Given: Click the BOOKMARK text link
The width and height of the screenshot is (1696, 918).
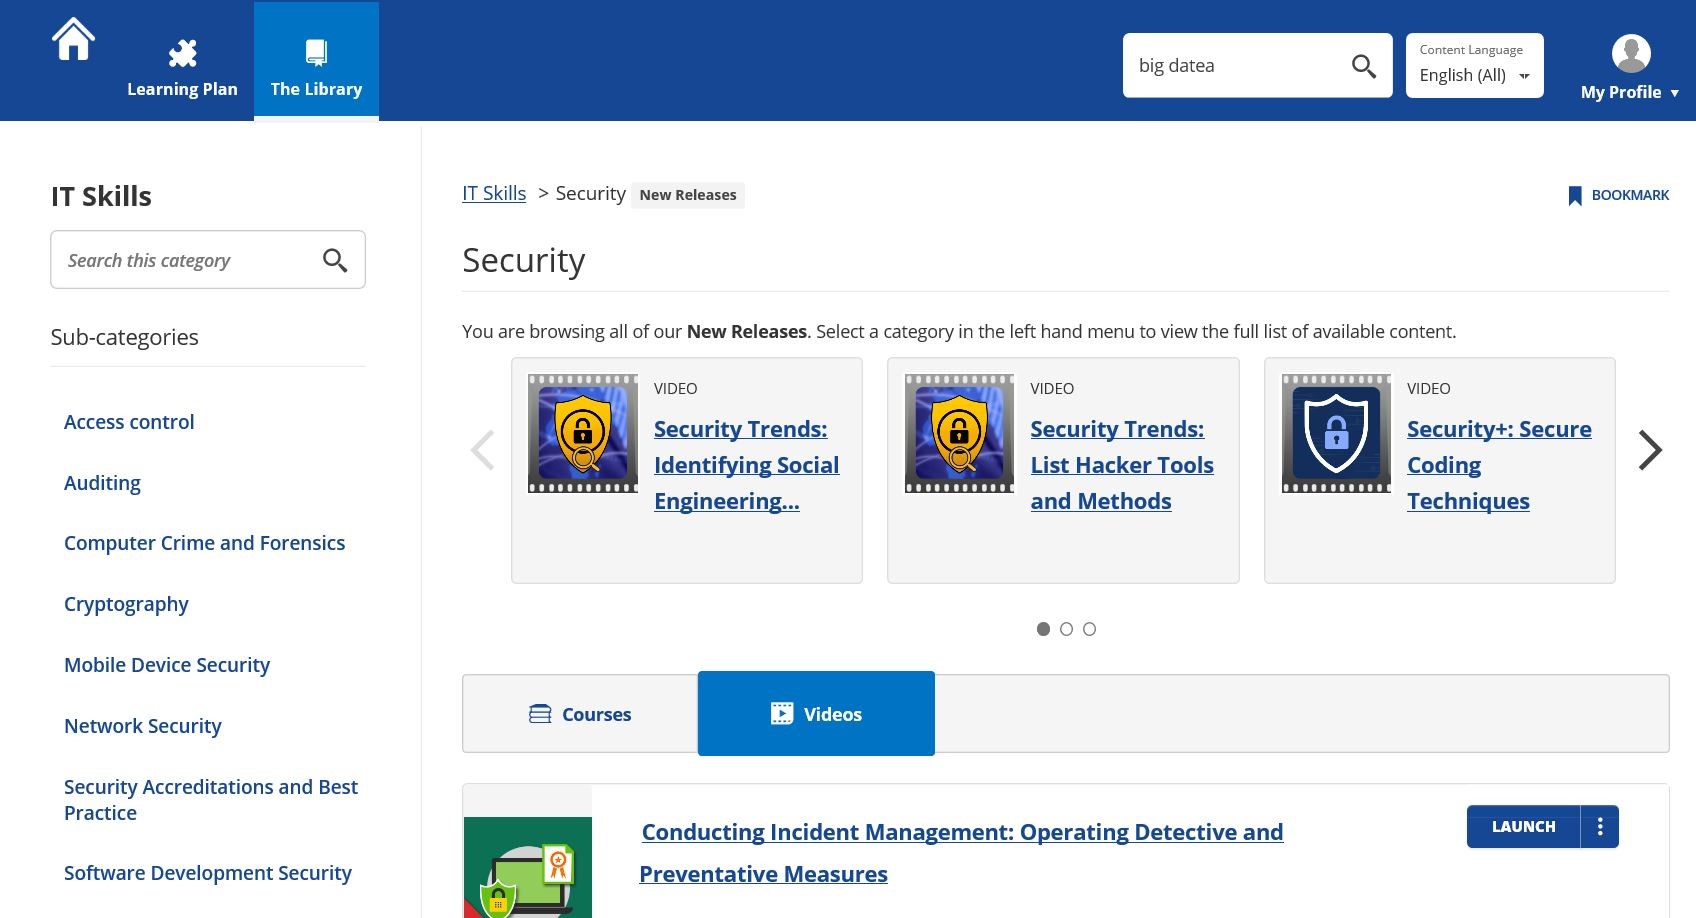Looking at the screenshot, I should [x=1630, y=195].
